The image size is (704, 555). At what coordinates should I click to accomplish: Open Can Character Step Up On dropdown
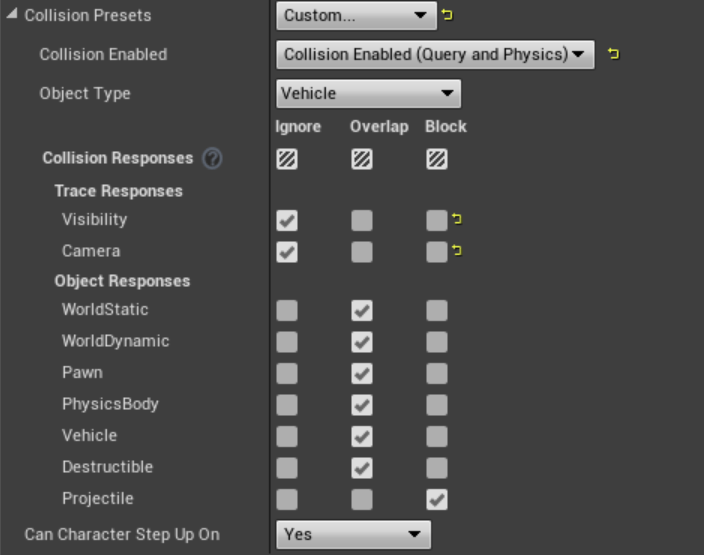tap(353, 535)
